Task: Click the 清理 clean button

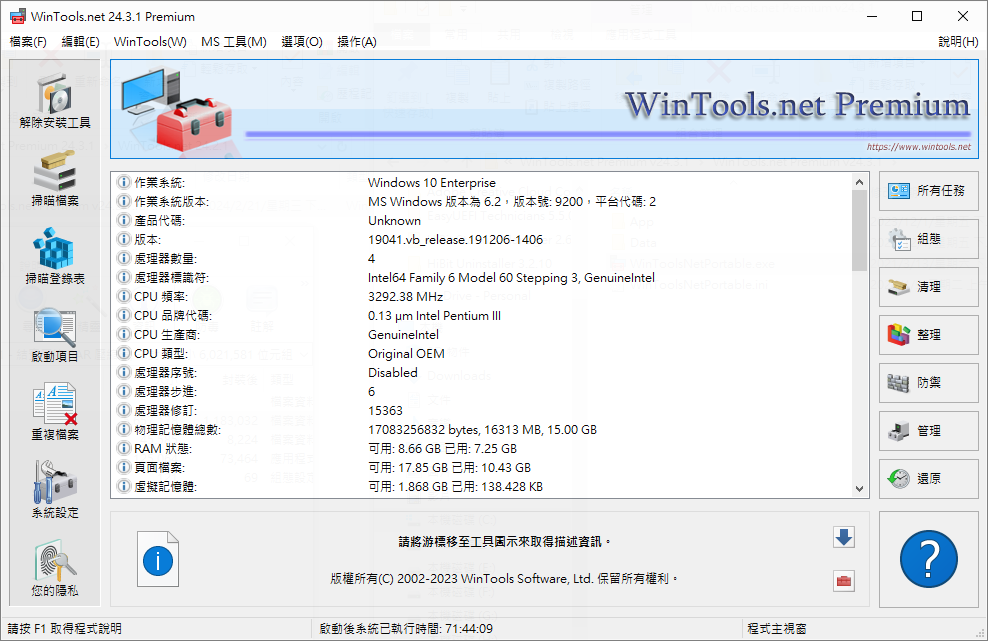Action: (x=928, y=287)
